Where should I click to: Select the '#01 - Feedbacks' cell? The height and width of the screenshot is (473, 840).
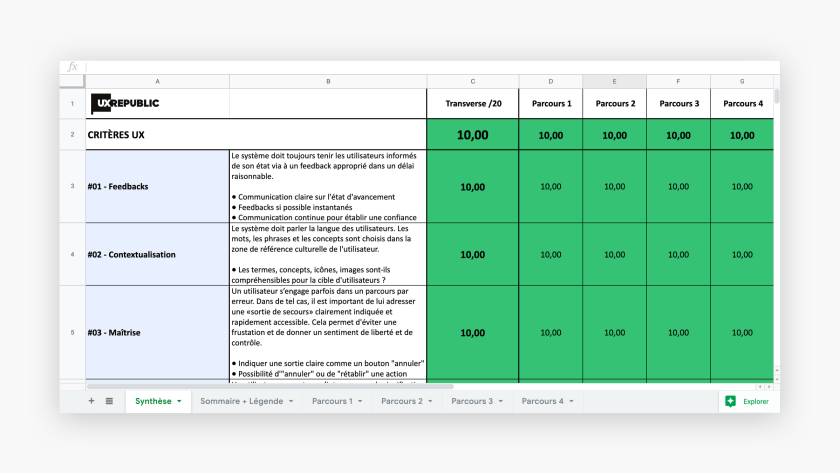(158, 186)
